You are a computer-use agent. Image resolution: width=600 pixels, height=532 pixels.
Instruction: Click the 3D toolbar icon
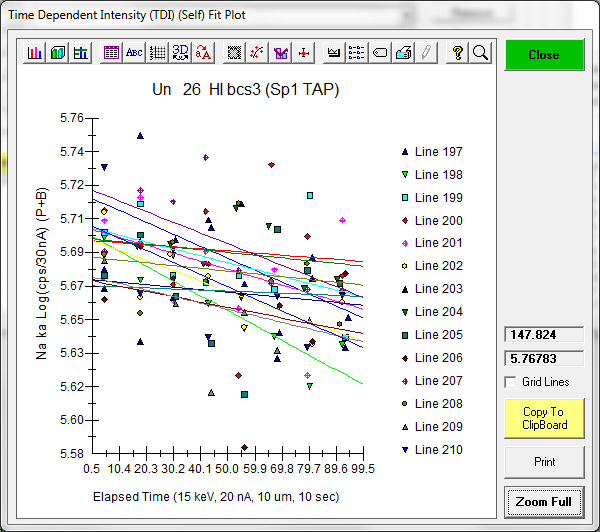(181, 53)
